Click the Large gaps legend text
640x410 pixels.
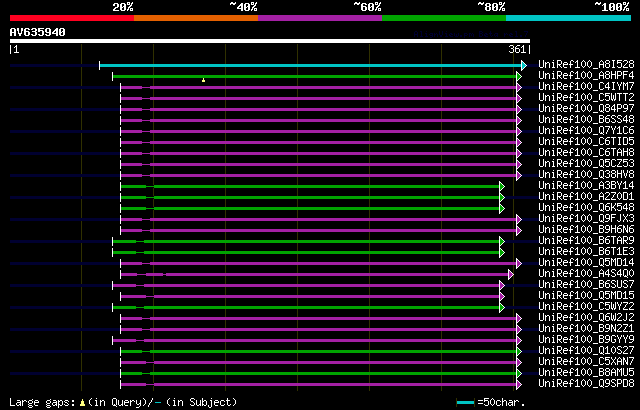click(44, 403)
